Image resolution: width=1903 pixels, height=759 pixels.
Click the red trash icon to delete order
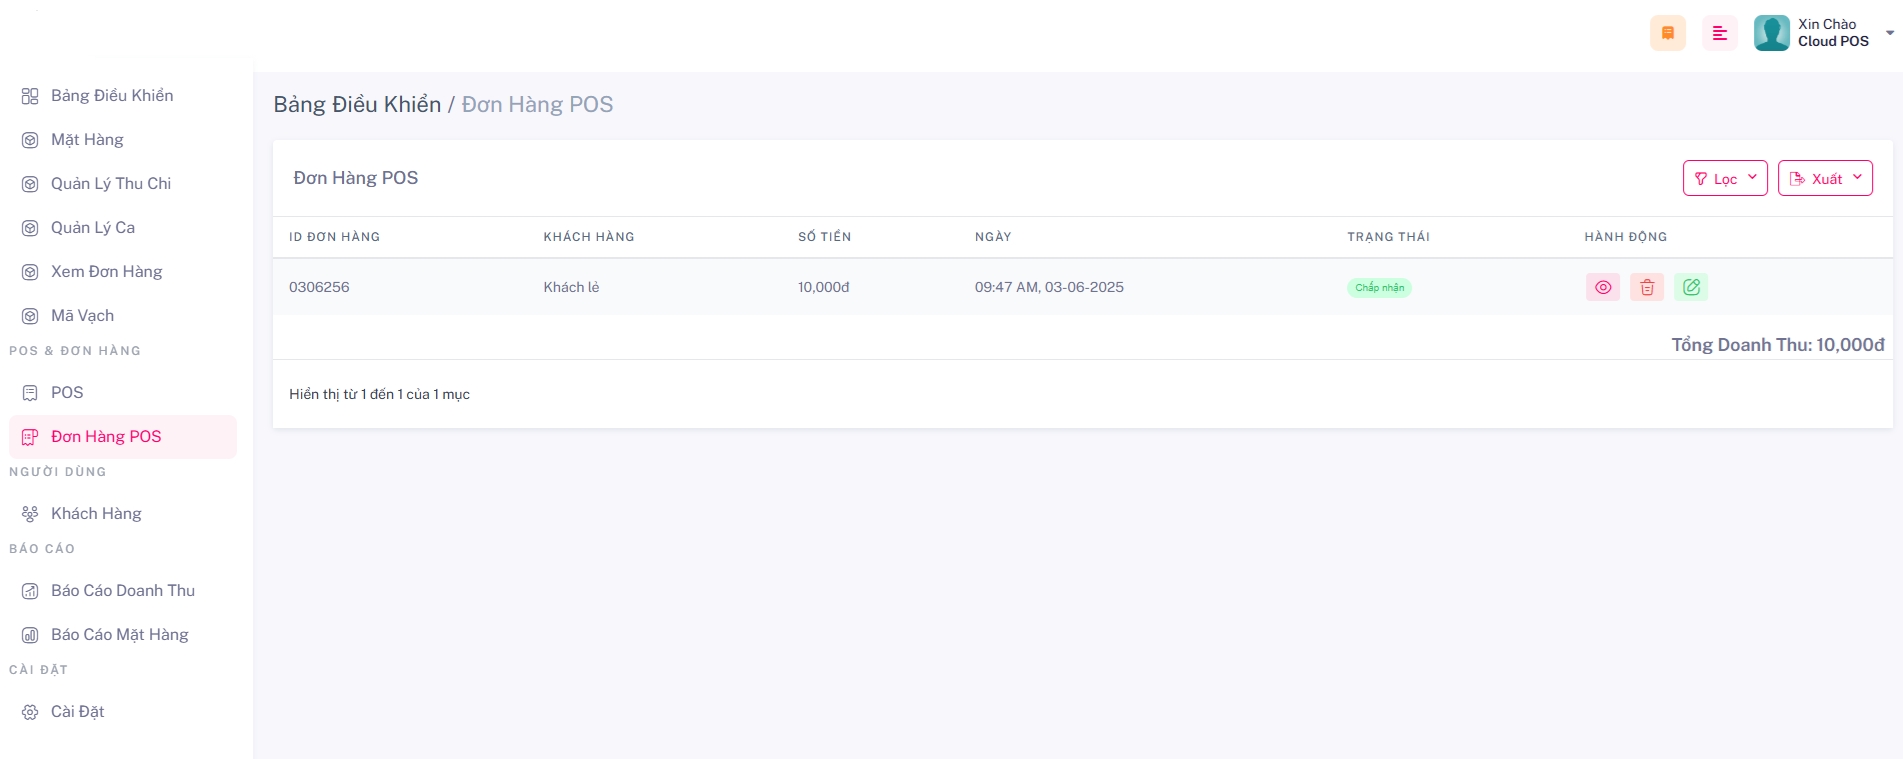[x=1647, y=287]
